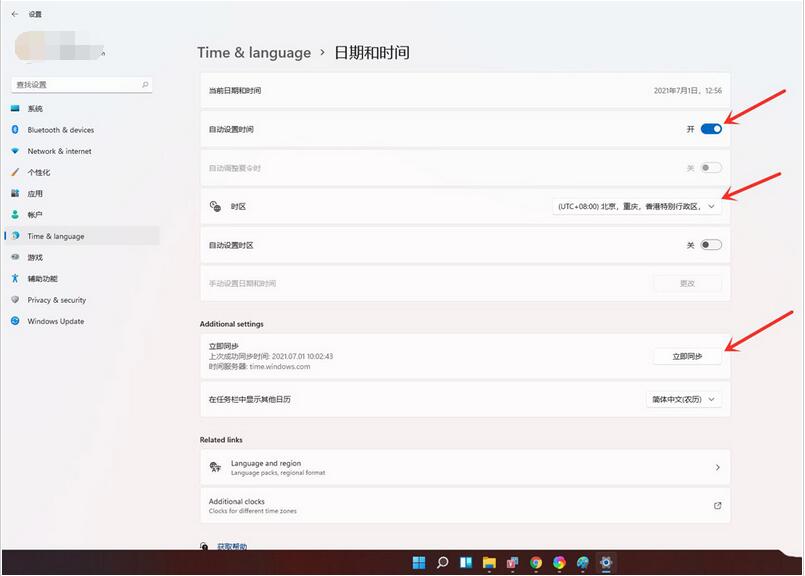Click Time & language breadcrumb
The width and height of the screenshot is (805, 576).
254,53
